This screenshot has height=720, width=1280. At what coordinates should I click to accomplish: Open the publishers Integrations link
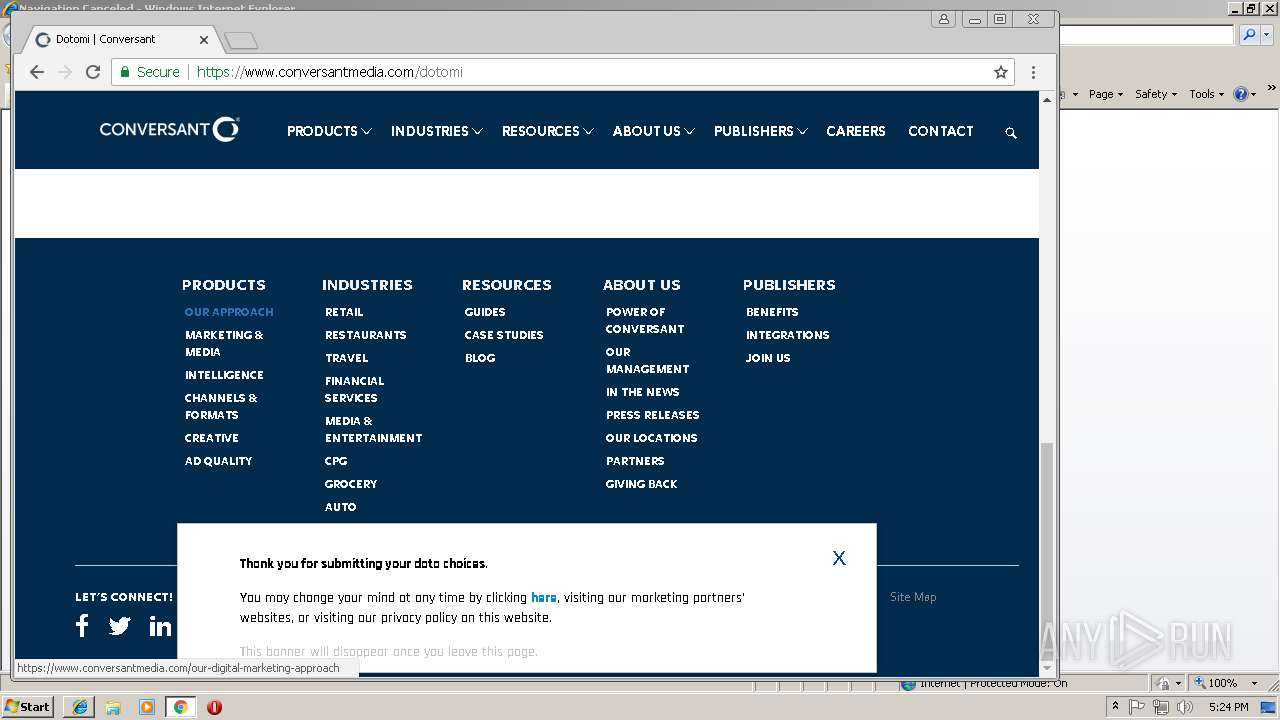coord(787,335)
